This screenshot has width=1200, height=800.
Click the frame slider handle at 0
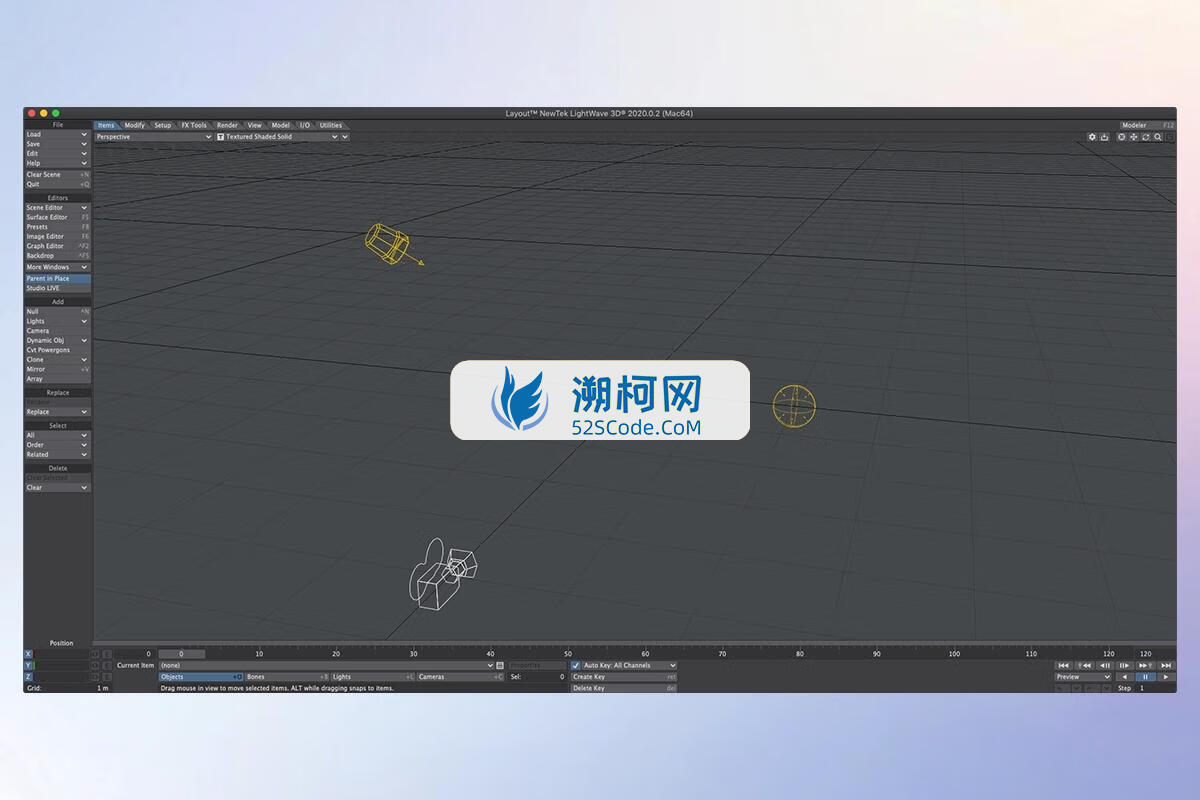(182, 654)
